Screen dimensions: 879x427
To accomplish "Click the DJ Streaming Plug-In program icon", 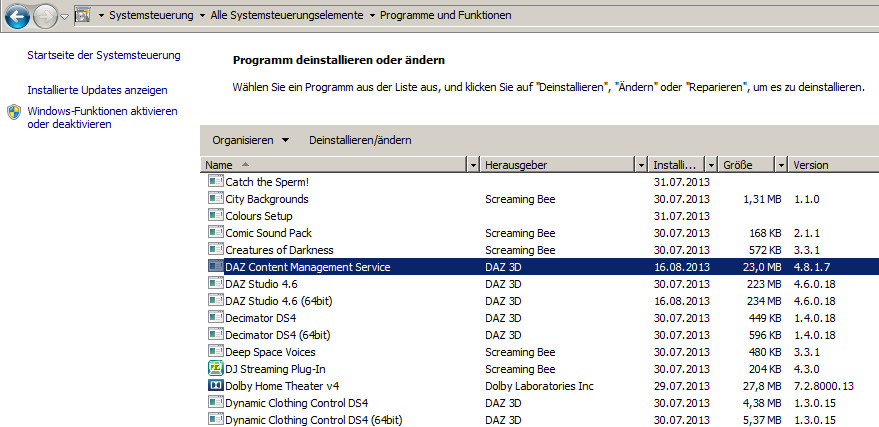I will [x=216, y=368].
